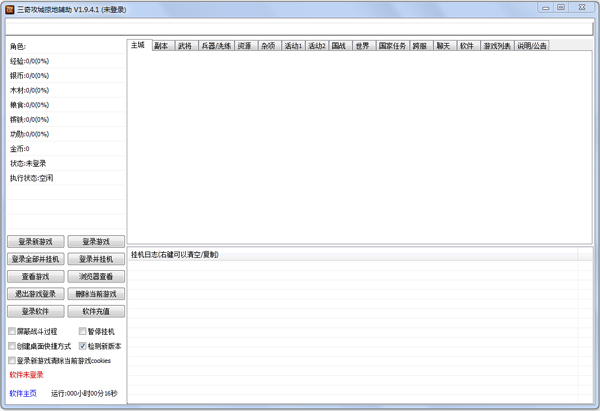Open the 游戏列表 tab
The height and width of the screenshot is (411, 600).
tap(497, 46)
